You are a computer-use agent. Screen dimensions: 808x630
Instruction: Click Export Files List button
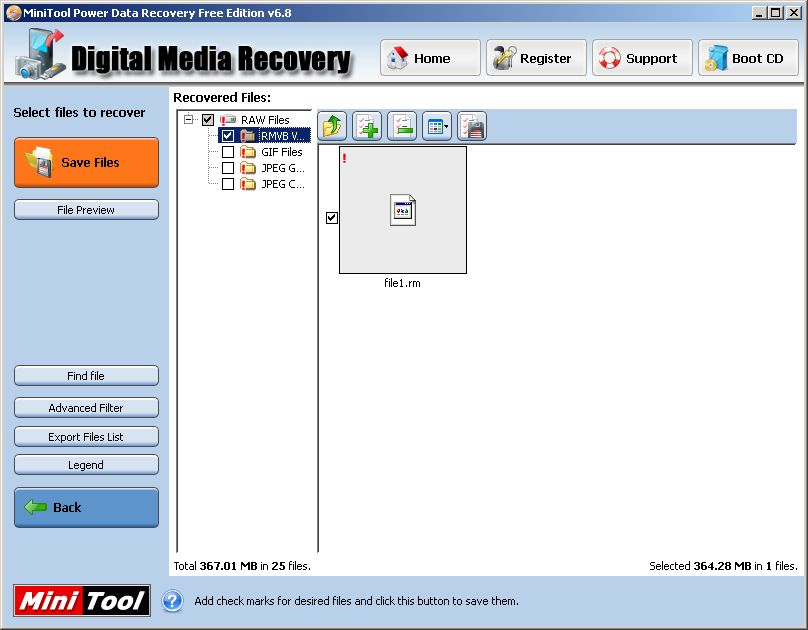point(86,437)
